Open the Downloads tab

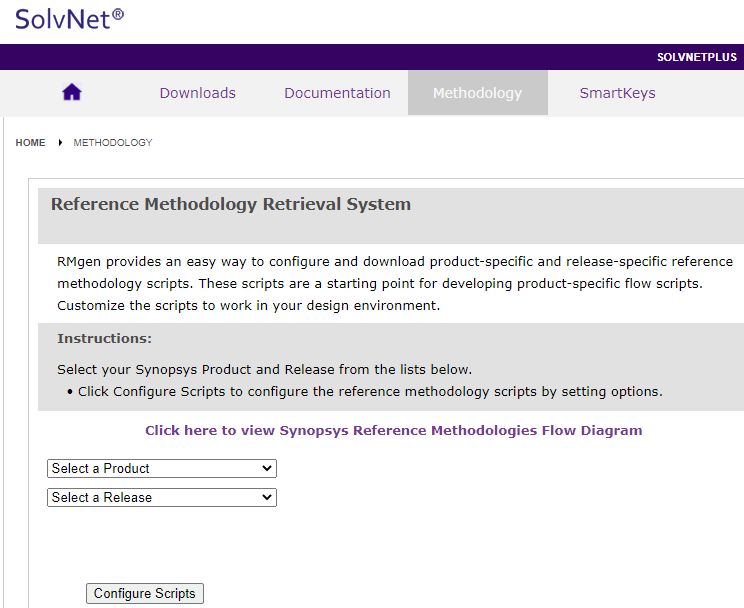pos(197,93)
